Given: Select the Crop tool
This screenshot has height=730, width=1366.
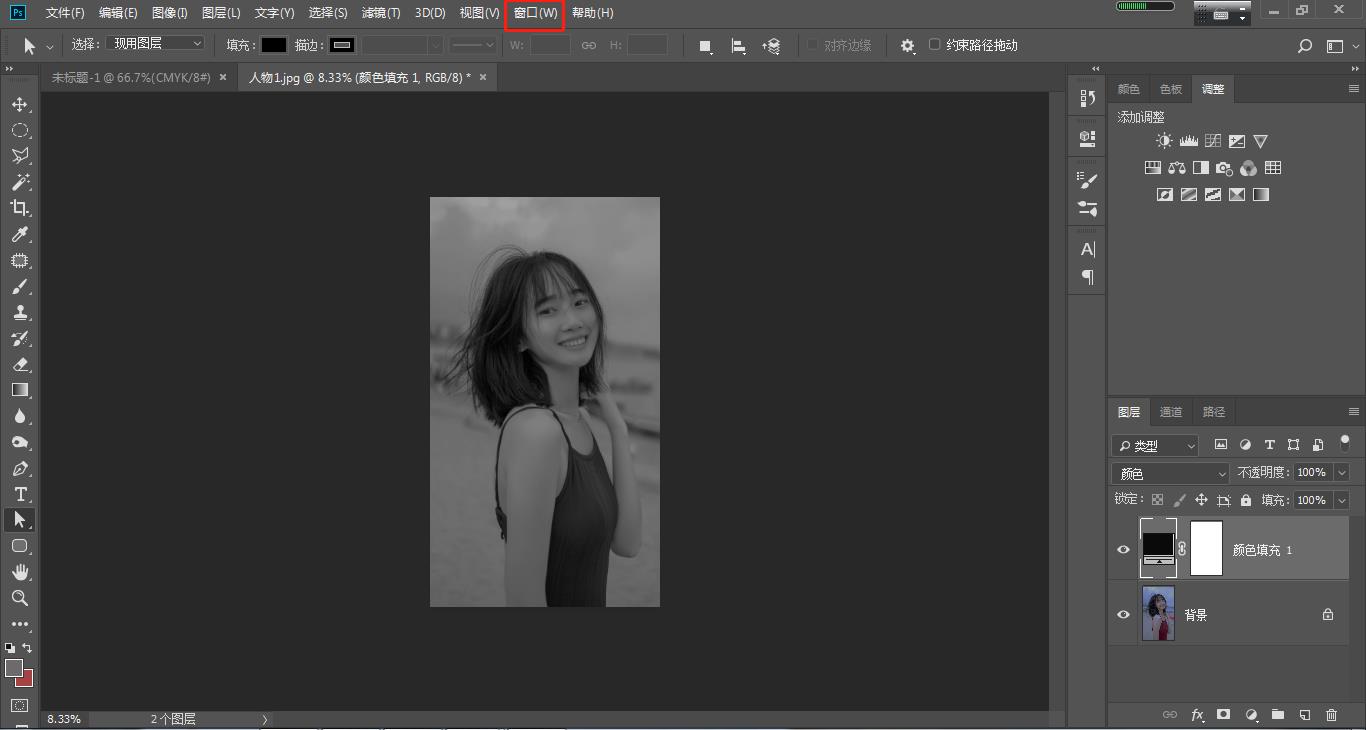Looking at the screenshot, I should [20, 208].
